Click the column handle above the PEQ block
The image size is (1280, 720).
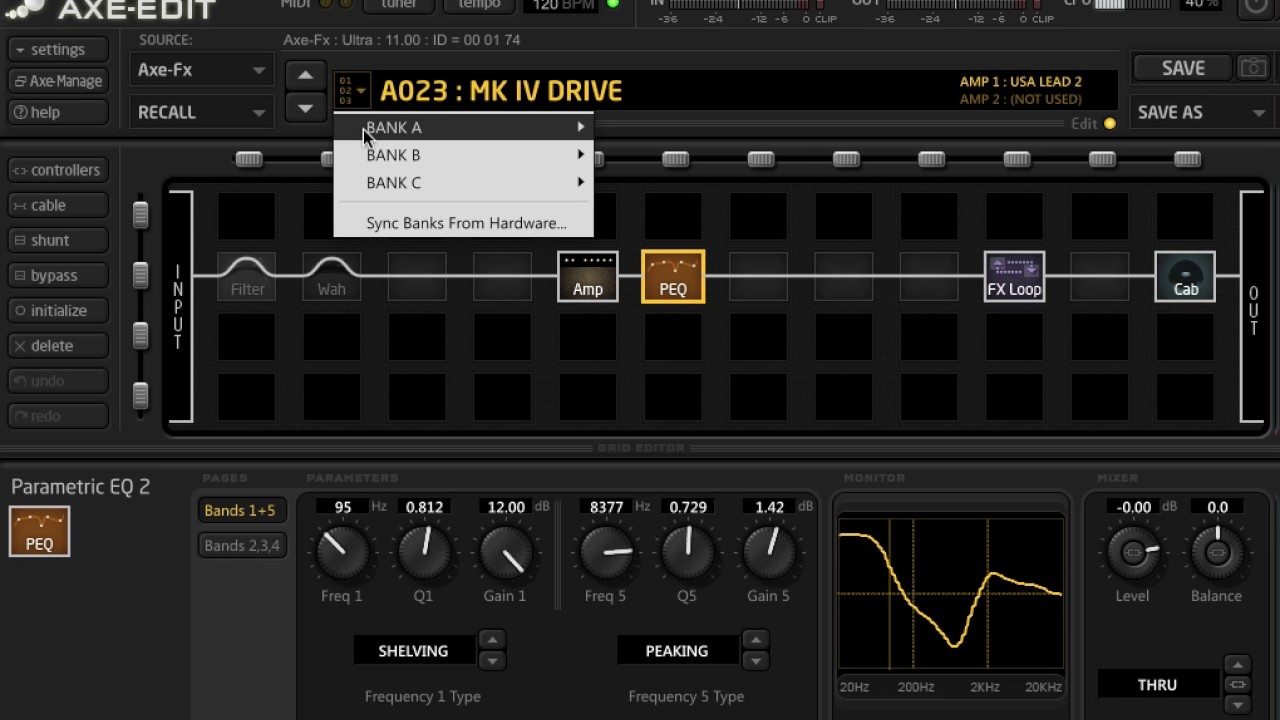click(x=675, y=159)
